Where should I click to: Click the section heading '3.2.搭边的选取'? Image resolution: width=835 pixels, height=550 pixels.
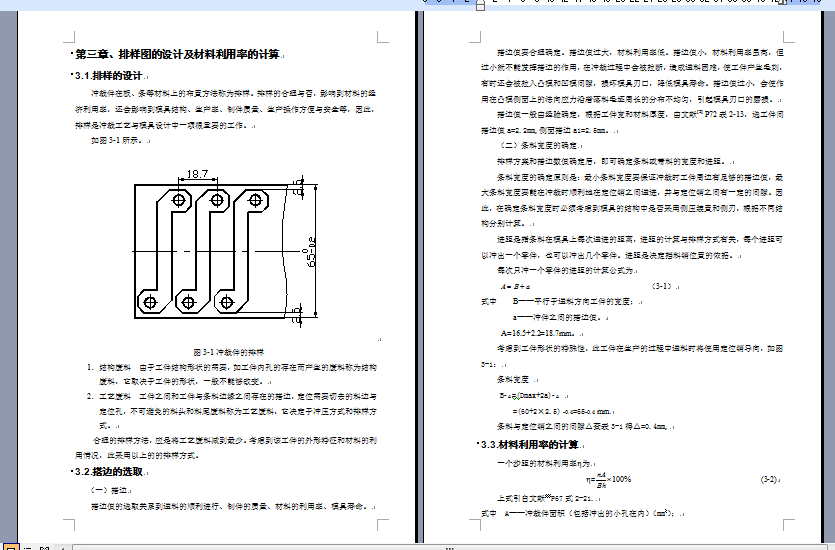(109, 472)
